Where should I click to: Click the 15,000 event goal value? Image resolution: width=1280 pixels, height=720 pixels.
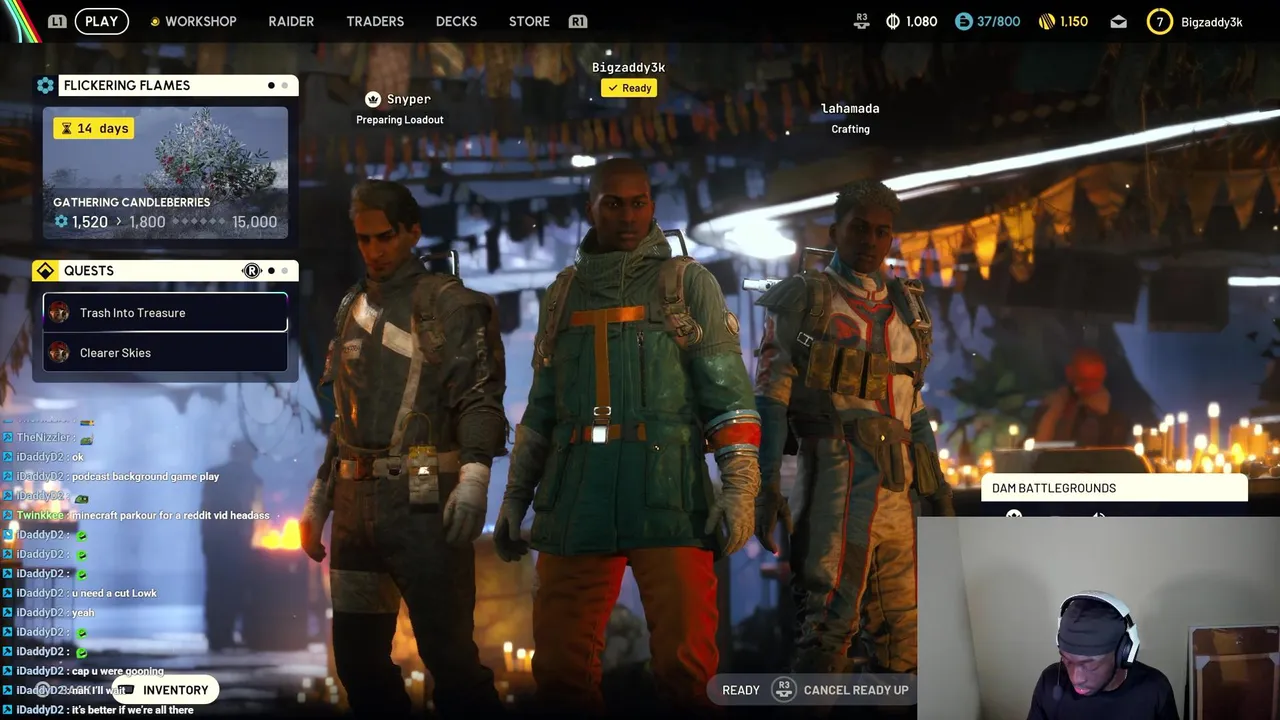coord(254,222)
